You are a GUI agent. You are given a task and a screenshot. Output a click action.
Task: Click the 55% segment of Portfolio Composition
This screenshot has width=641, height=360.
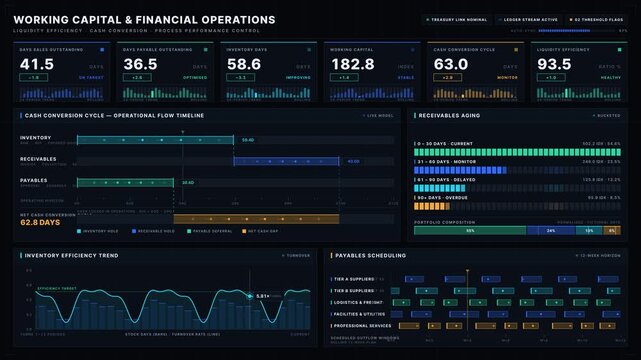pos(470,231)
